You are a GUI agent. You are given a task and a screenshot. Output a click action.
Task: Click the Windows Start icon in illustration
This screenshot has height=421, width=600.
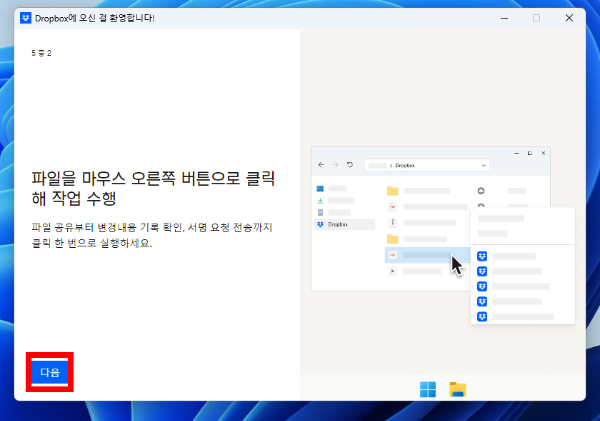(x=428, y=390)
